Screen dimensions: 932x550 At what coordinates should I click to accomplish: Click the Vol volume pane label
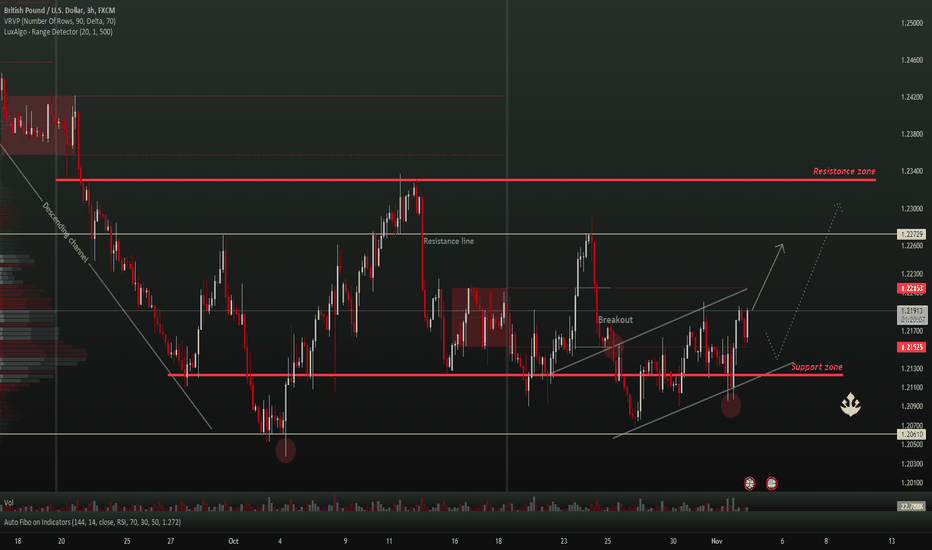point(8,502)
